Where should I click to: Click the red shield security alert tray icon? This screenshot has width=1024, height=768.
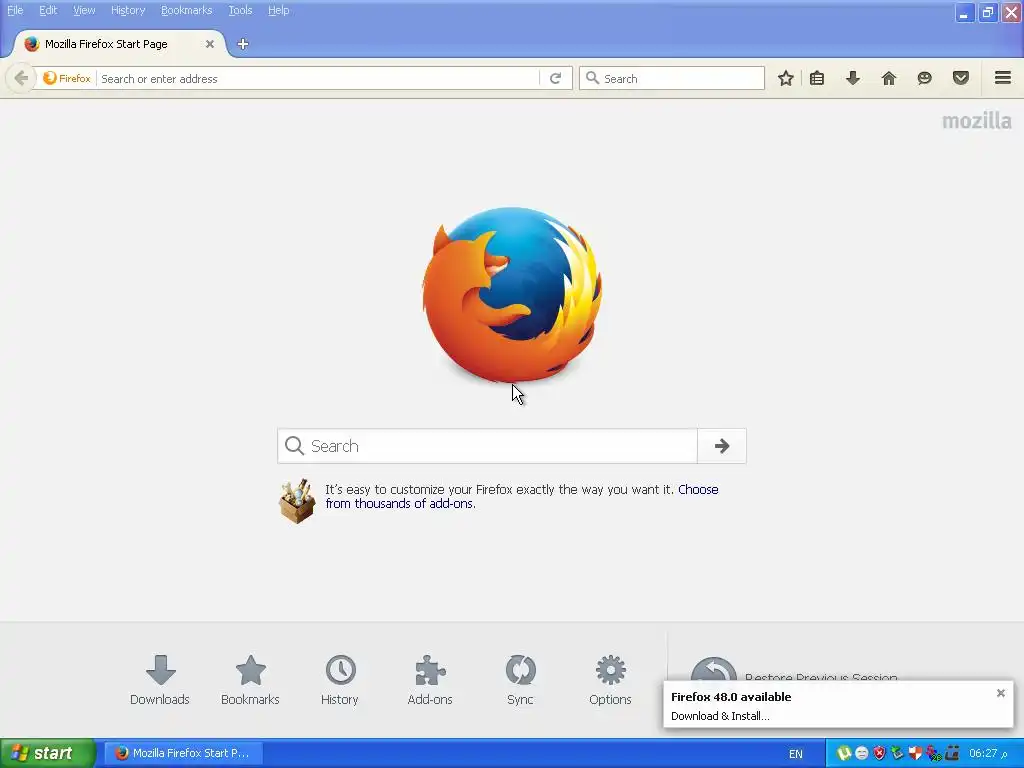(879, 753)
